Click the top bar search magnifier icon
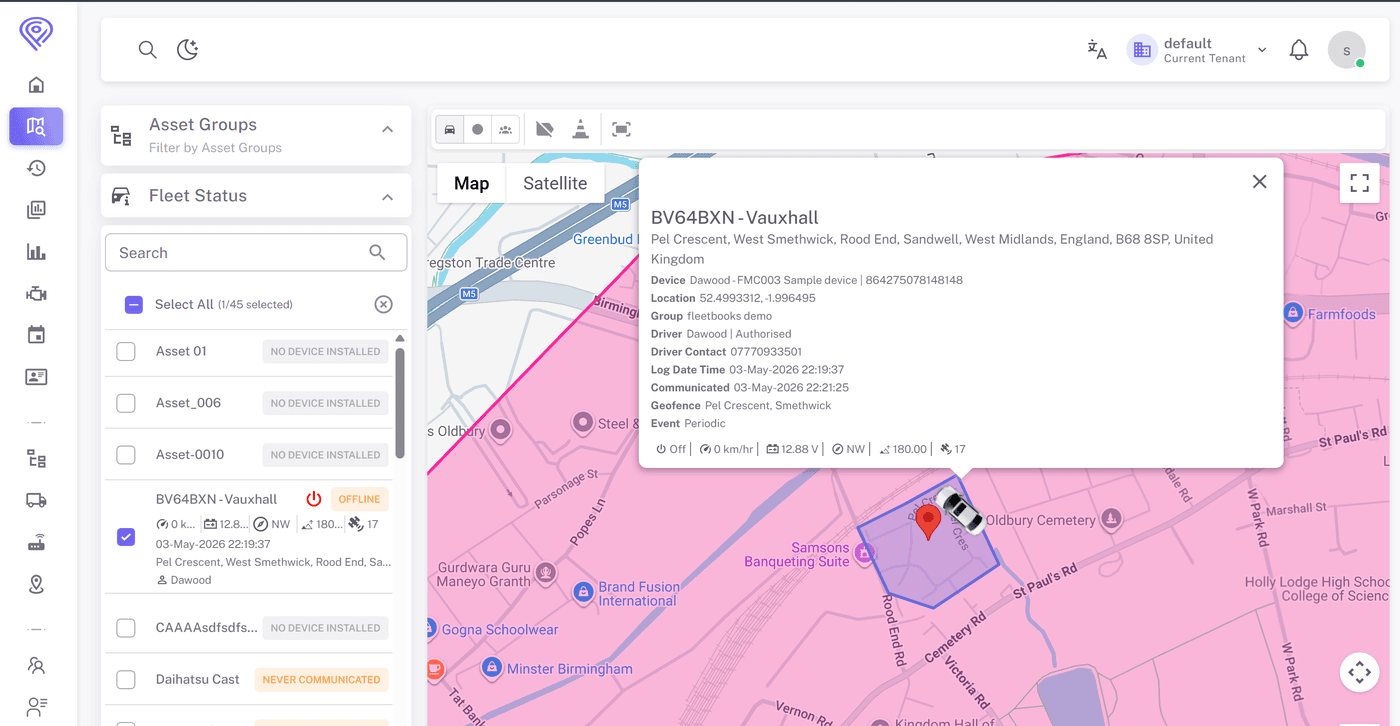 point(147,50)
